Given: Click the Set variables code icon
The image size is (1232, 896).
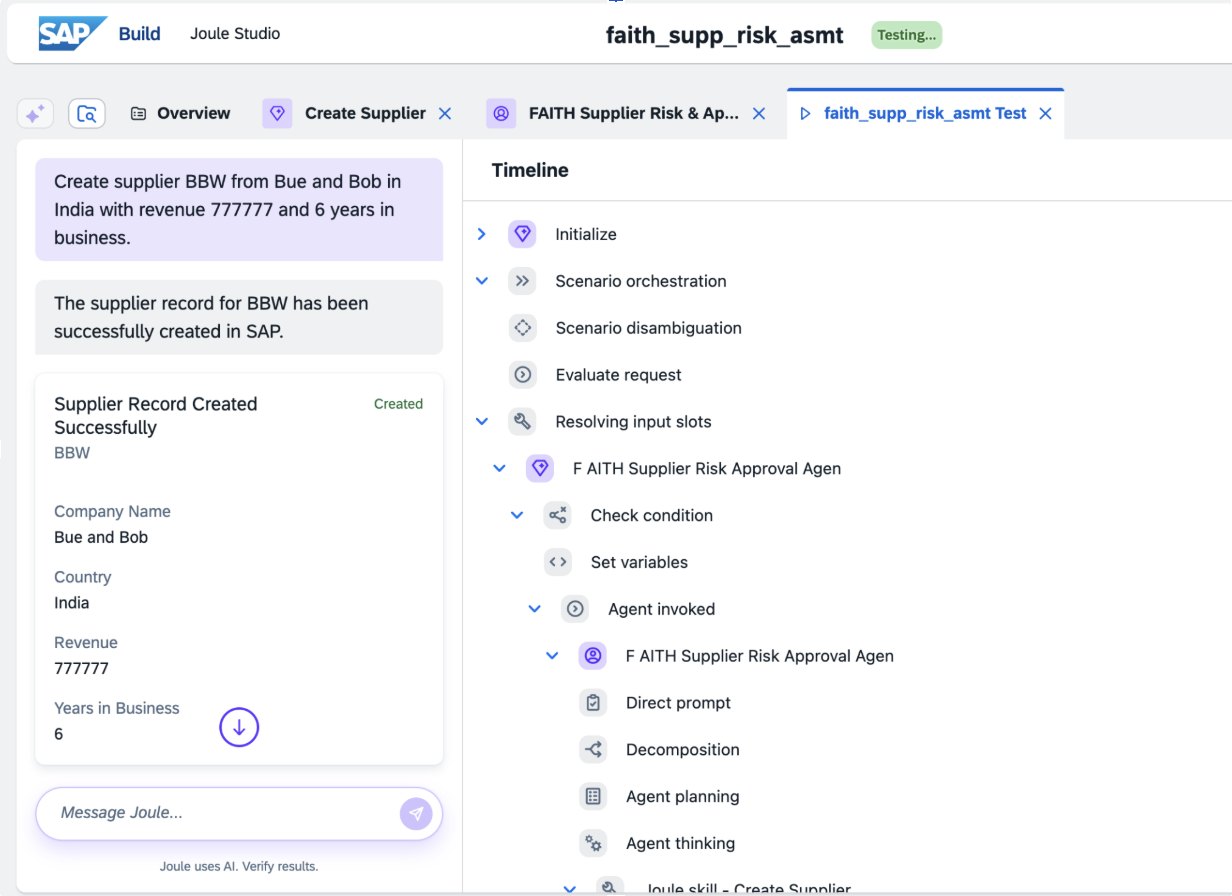Looking at the screenshot, I should coord(557,562).
